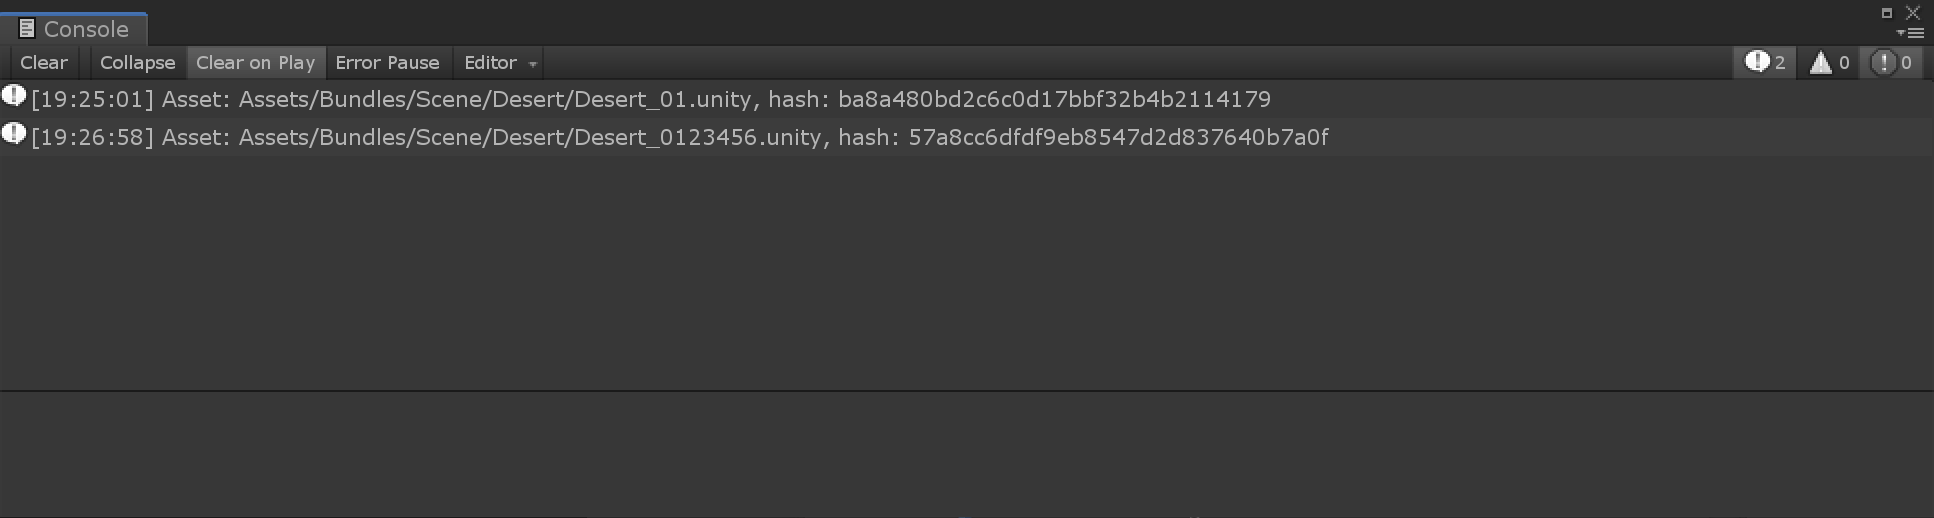The width and height of the screenshot is (1934, 518).
Task: Maximize the Console window via square icon
Action: pyautogui.click(x=1887, y=13)
